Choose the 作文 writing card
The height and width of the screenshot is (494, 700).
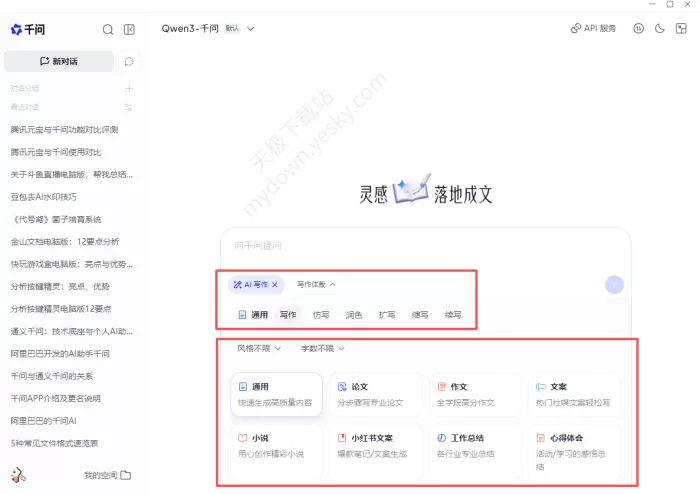(x=475, y=394)
